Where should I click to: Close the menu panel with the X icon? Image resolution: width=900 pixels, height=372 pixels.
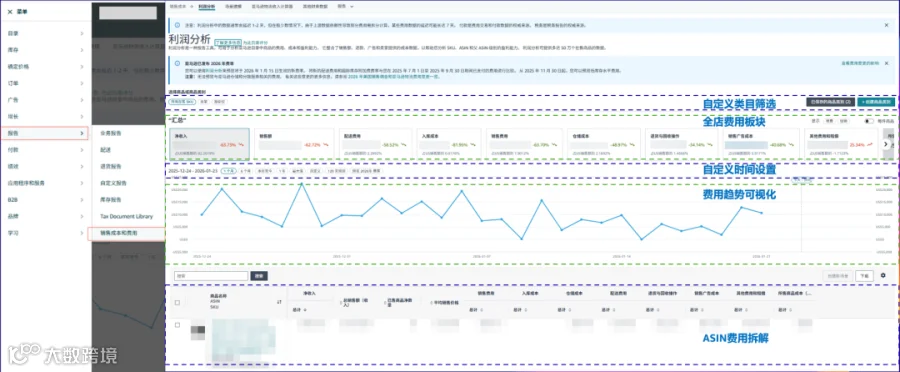pyautogui.click(x=10, y=11)
